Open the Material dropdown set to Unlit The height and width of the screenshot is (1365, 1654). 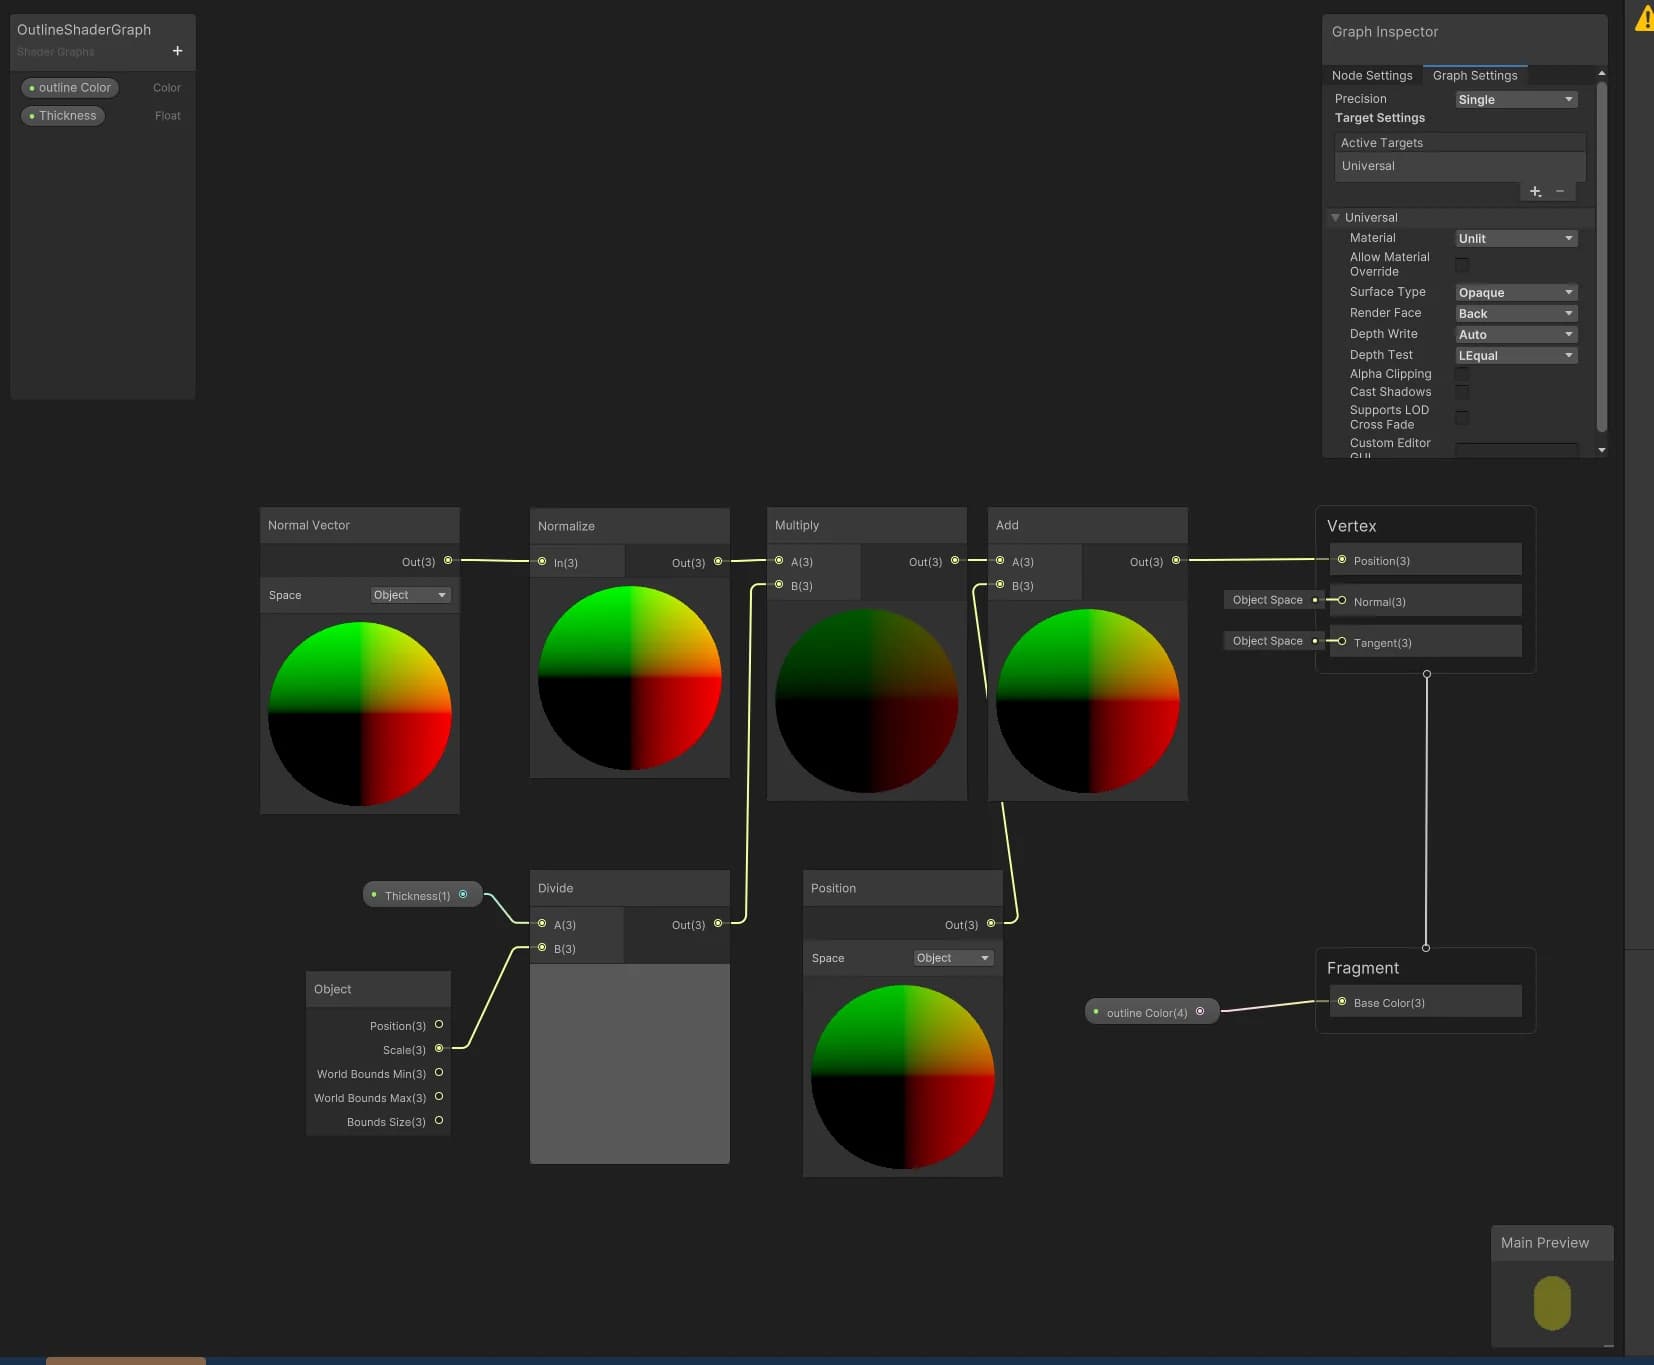[1516, 238]
